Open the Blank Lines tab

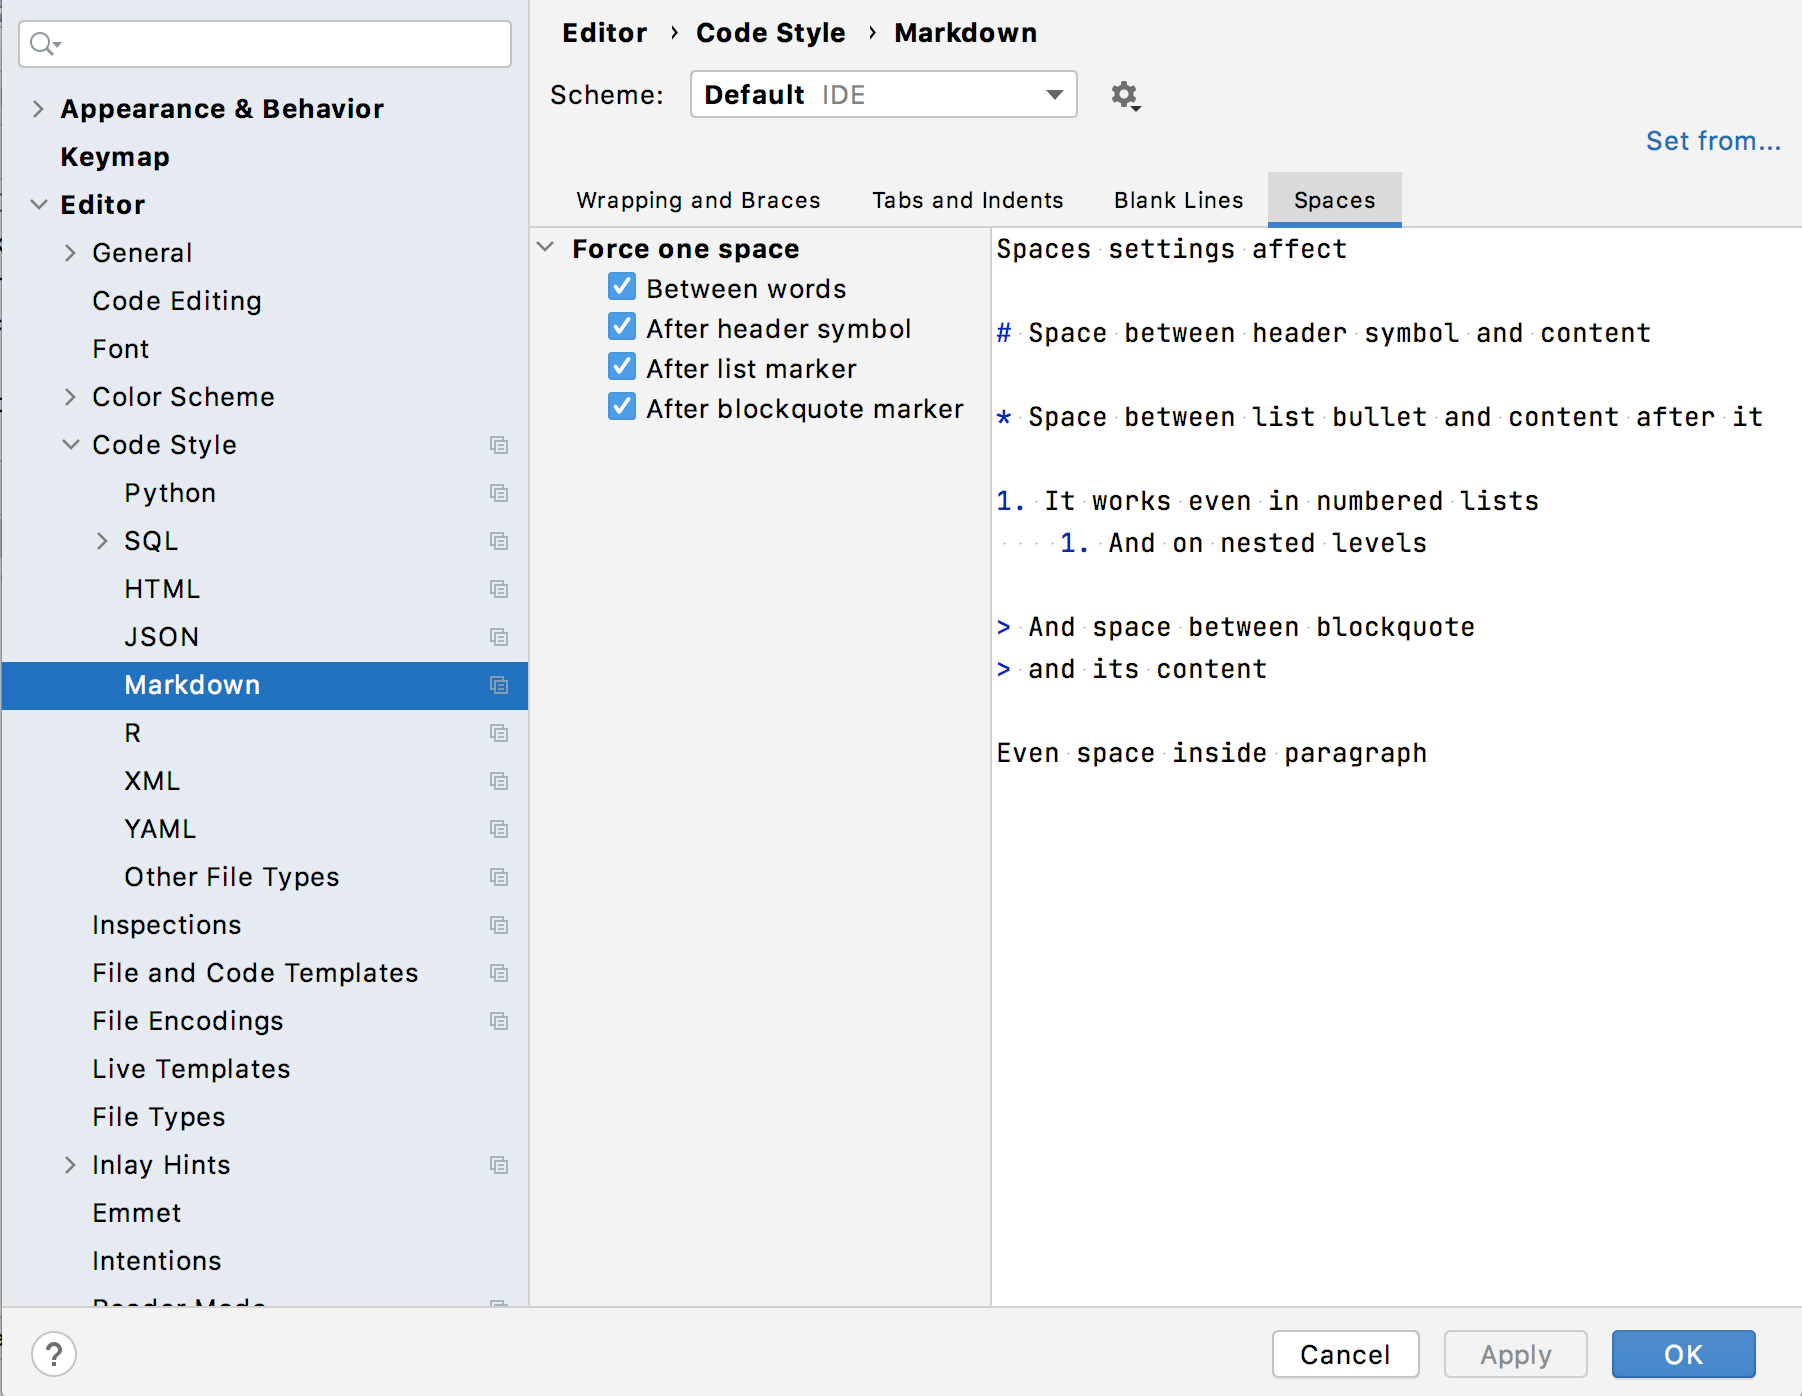[x=1178, y=199]
